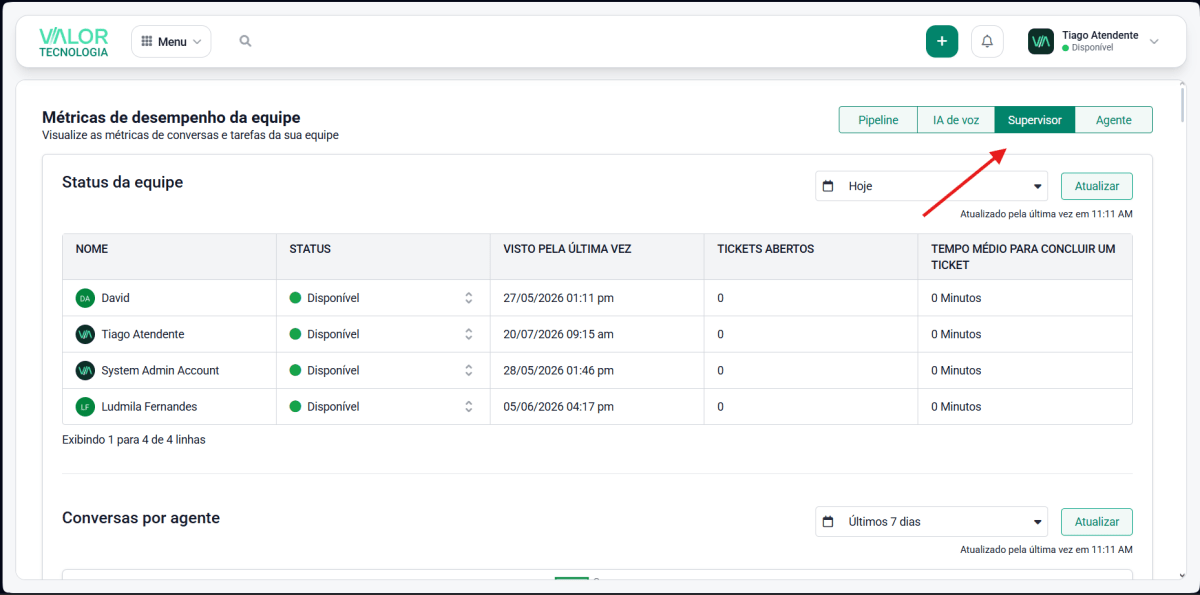Click the date 05/06/2026 04:17 pm

(559, 407)
